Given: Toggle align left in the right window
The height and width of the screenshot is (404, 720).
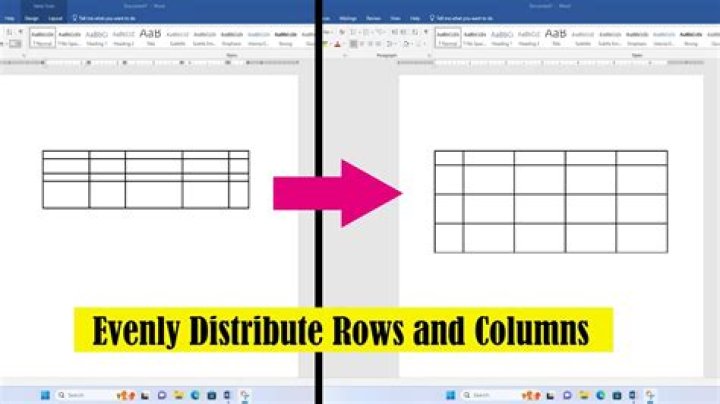Looking at the screenshot, I should [x=354, y=44].
